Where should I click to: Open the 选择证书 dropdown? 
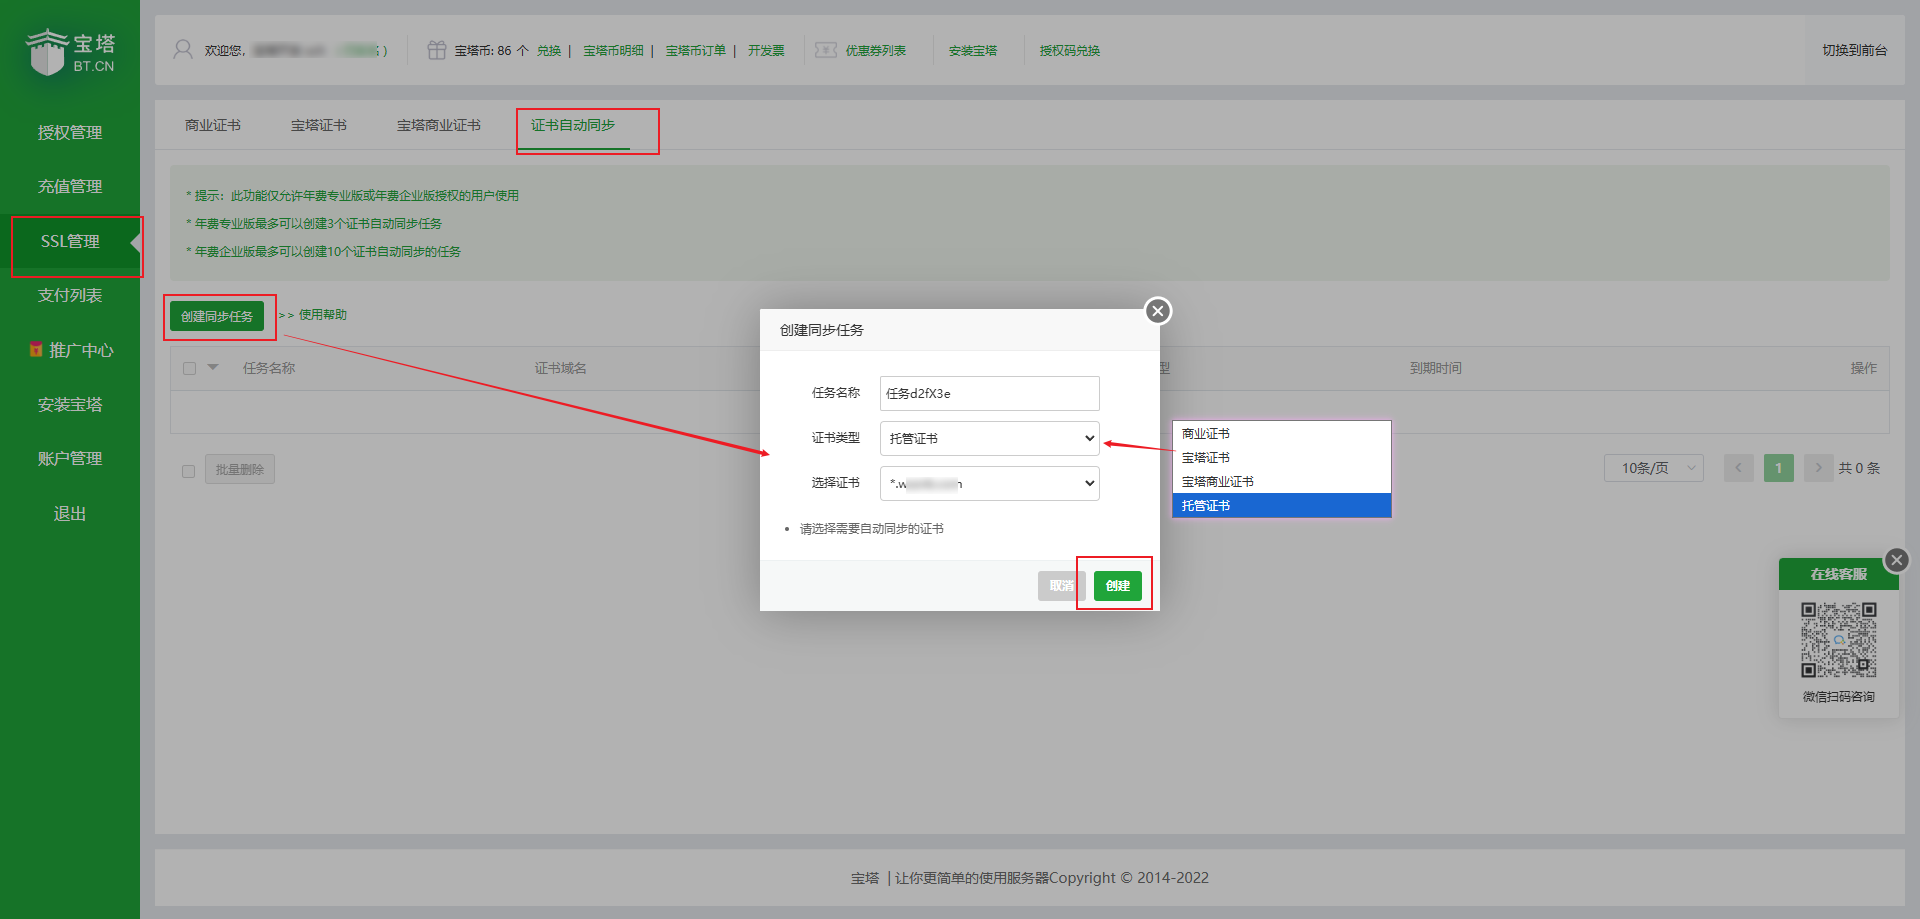pos(990,483)
